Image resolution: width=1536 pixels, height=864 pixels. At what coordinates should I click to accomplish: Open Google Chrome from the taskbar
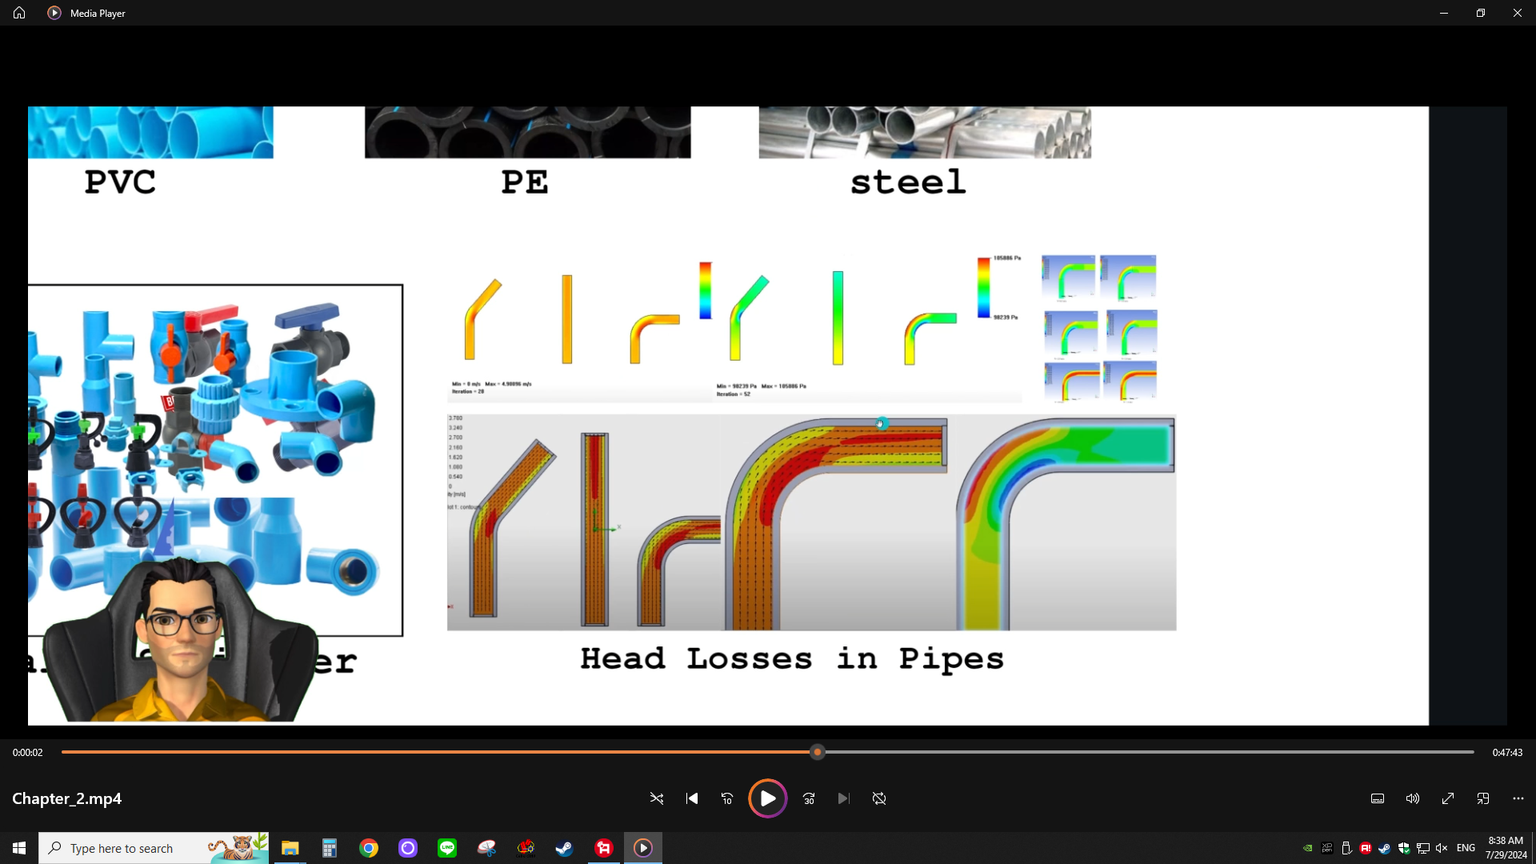369,848
